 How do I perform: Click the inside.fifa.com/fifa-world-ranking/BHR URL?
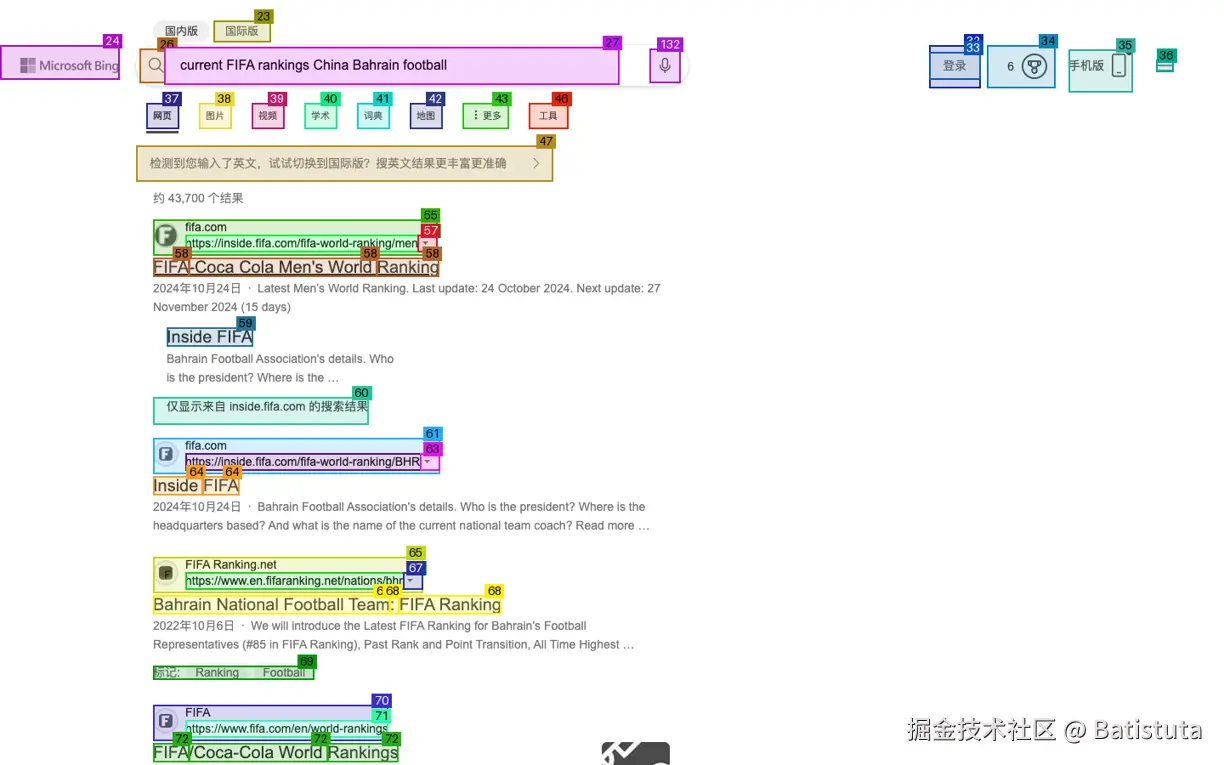click(303, 462)
